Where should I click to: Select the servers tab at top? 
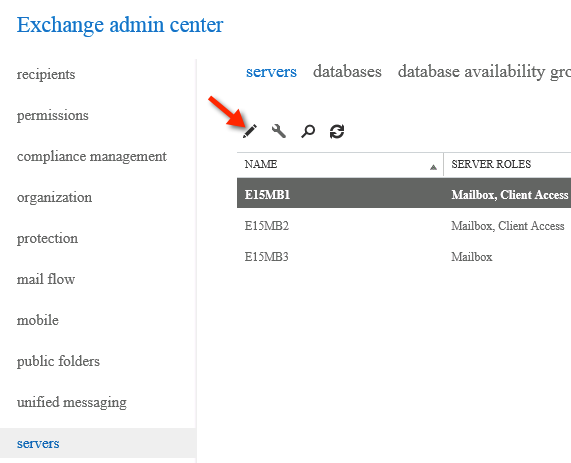coord(271,72)
